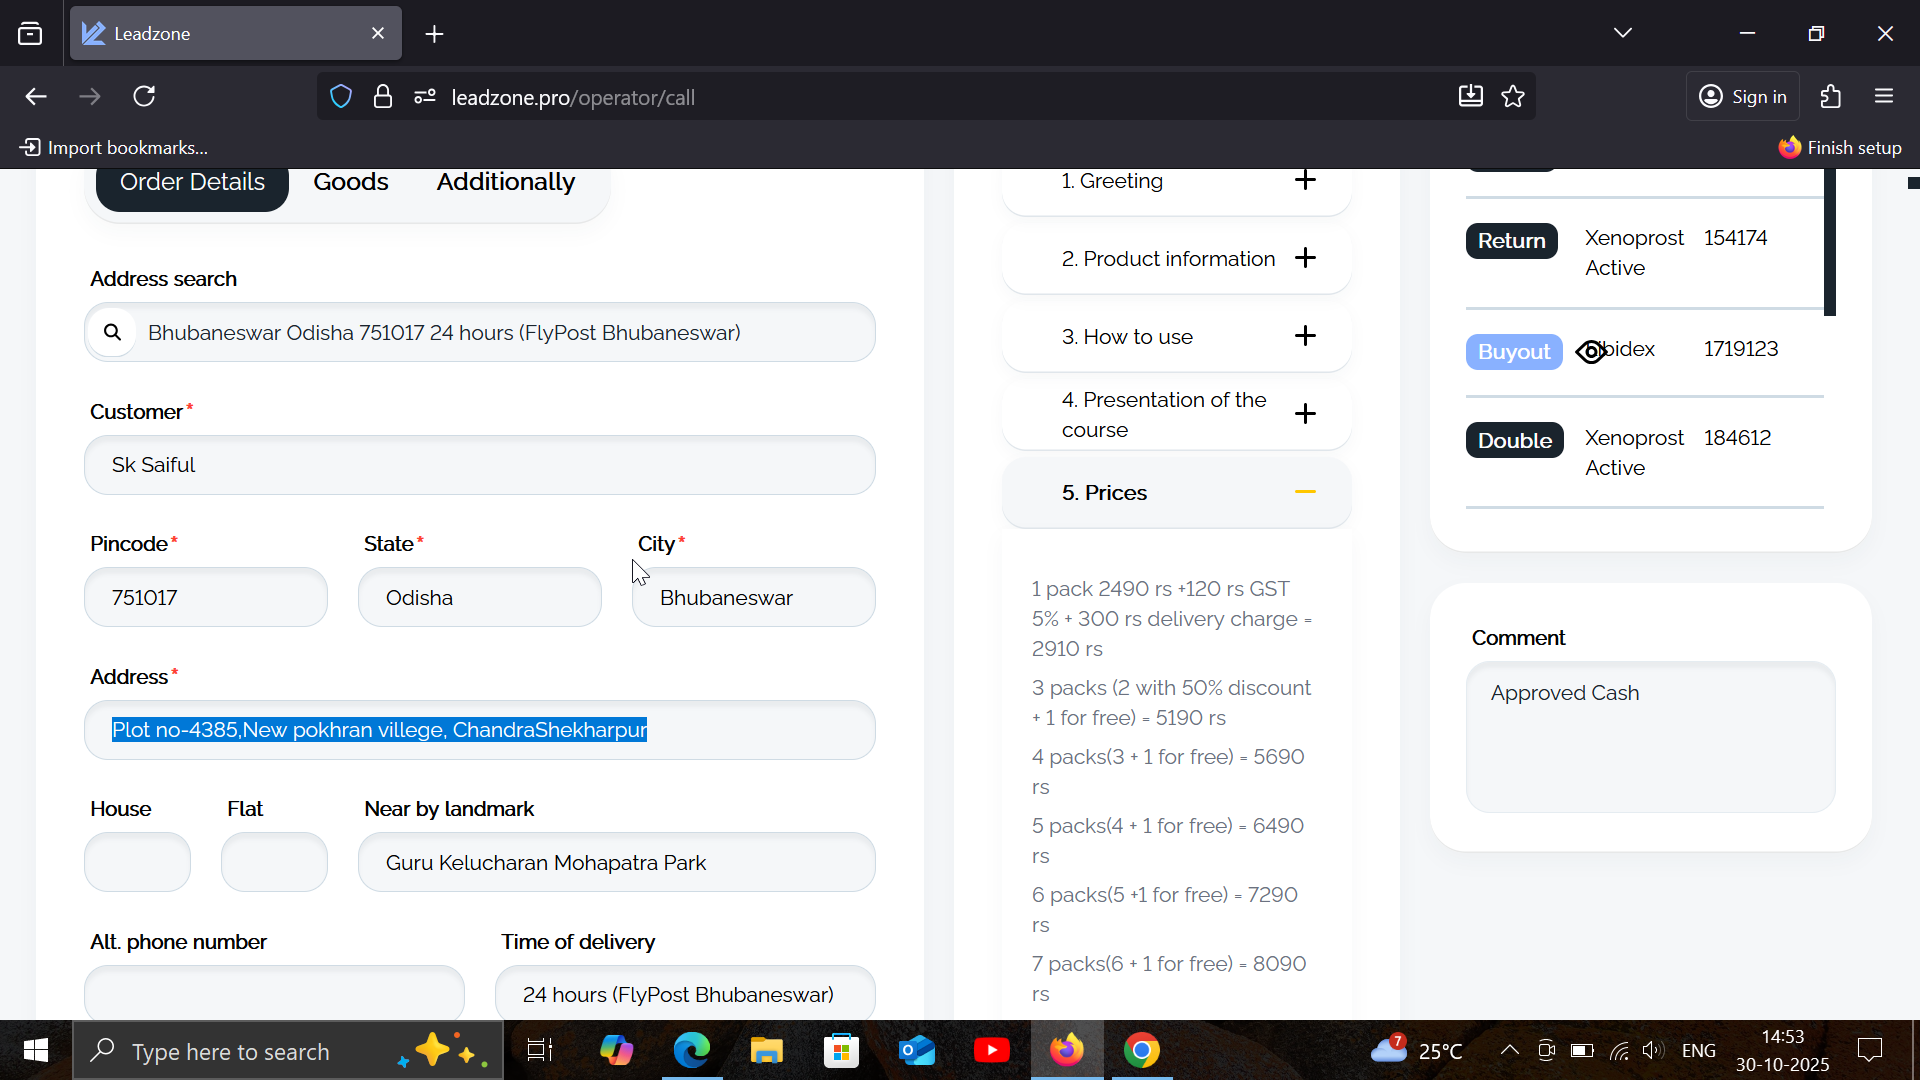This screenshot has width=1920, height=1080.
Task: Click the Address search magnifier icon
Action: pyautogui.click(x=113, y=333)
